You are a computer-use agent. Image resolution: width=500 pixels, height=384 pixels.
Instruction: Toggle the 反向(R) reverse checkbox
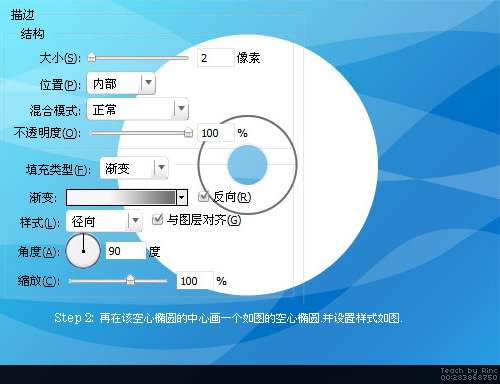203,197
